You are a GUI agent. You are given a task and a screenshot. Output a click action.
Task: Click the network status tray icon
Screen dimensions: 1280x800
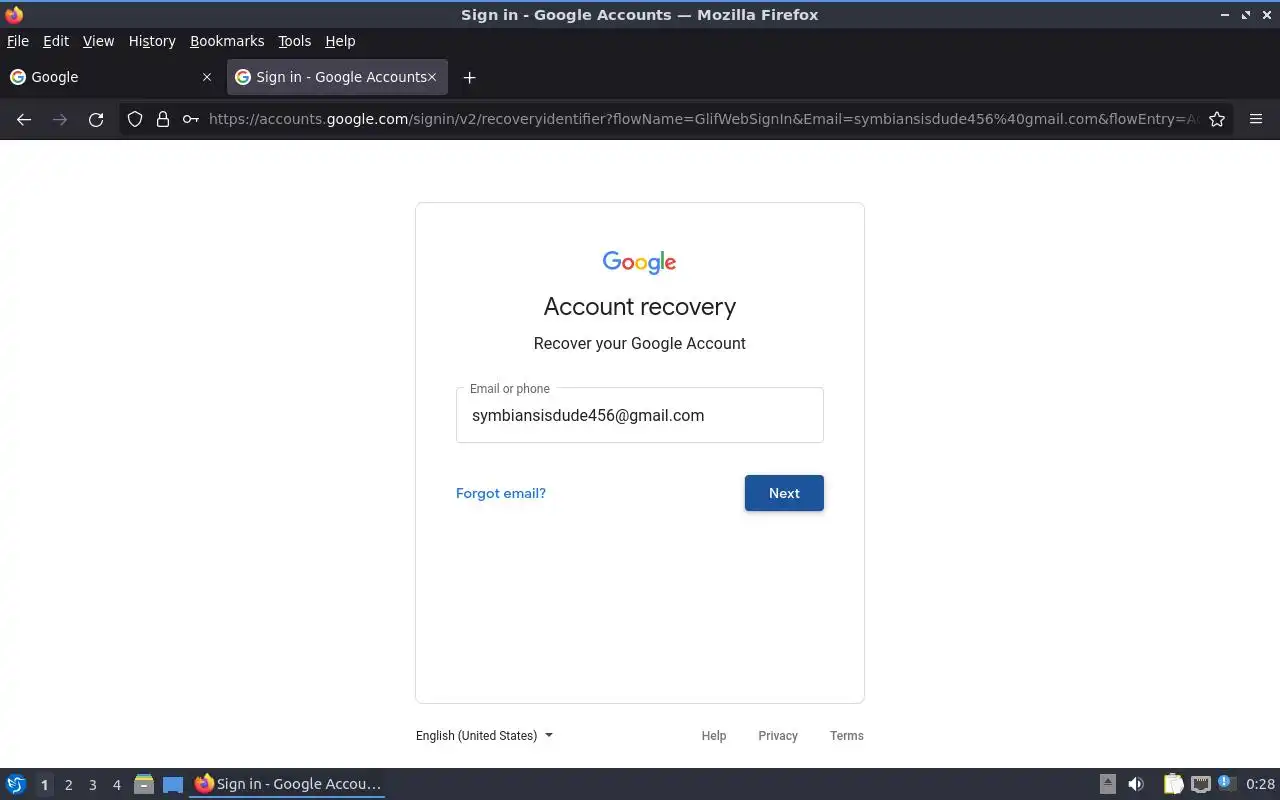1201,784
